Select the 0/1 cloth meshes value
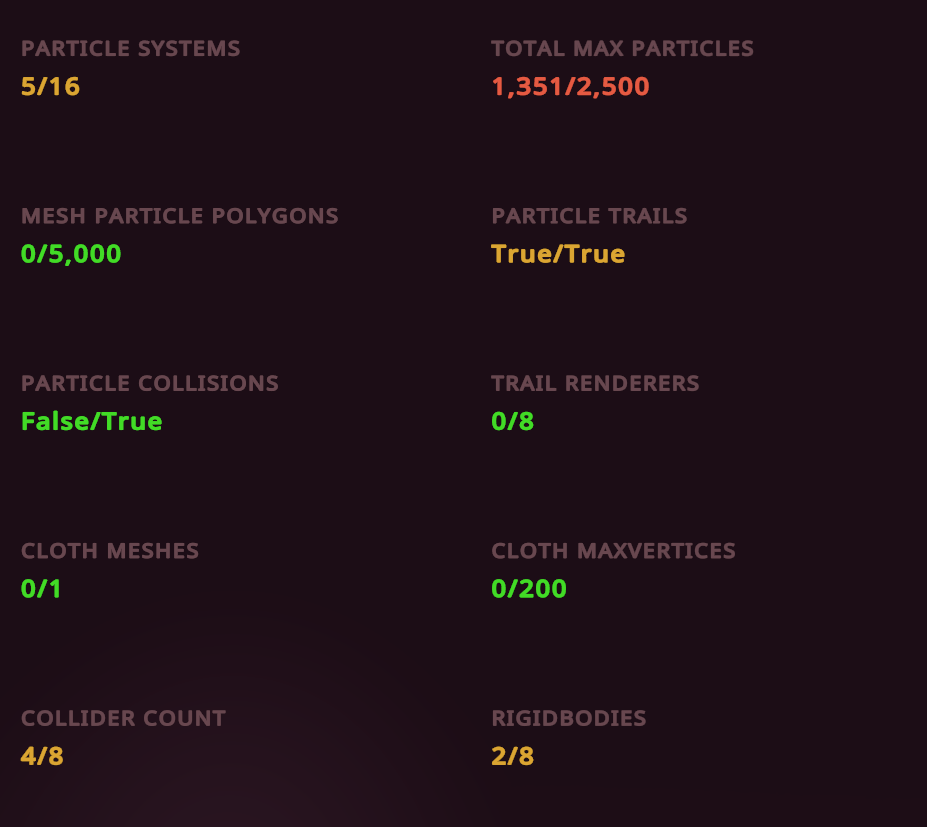The image size is (927, 827). coord(41,589)
